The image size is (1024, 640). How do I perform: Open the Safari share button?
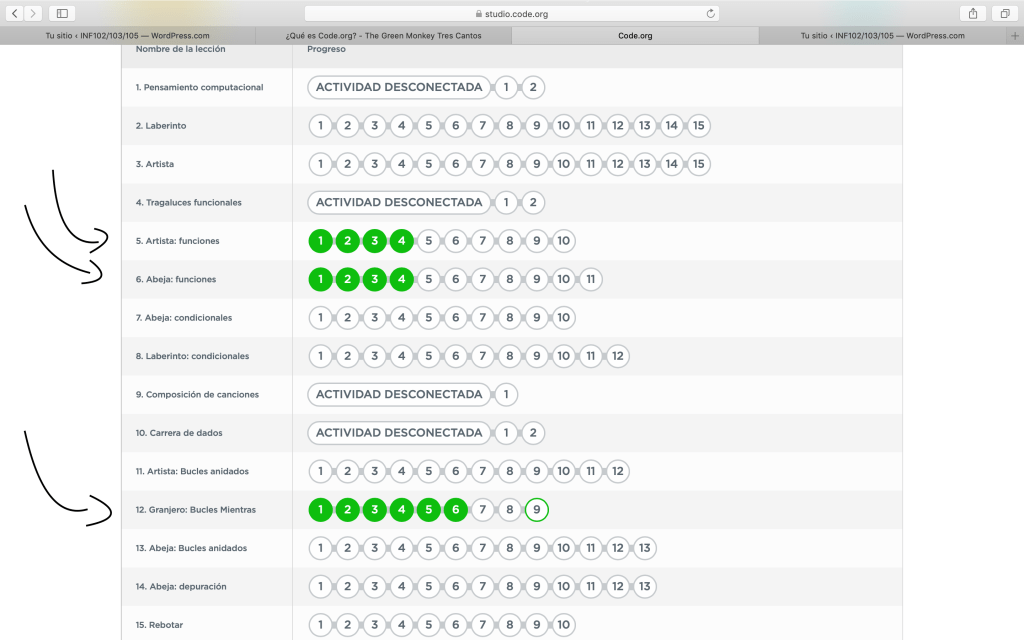pos(972,13)
